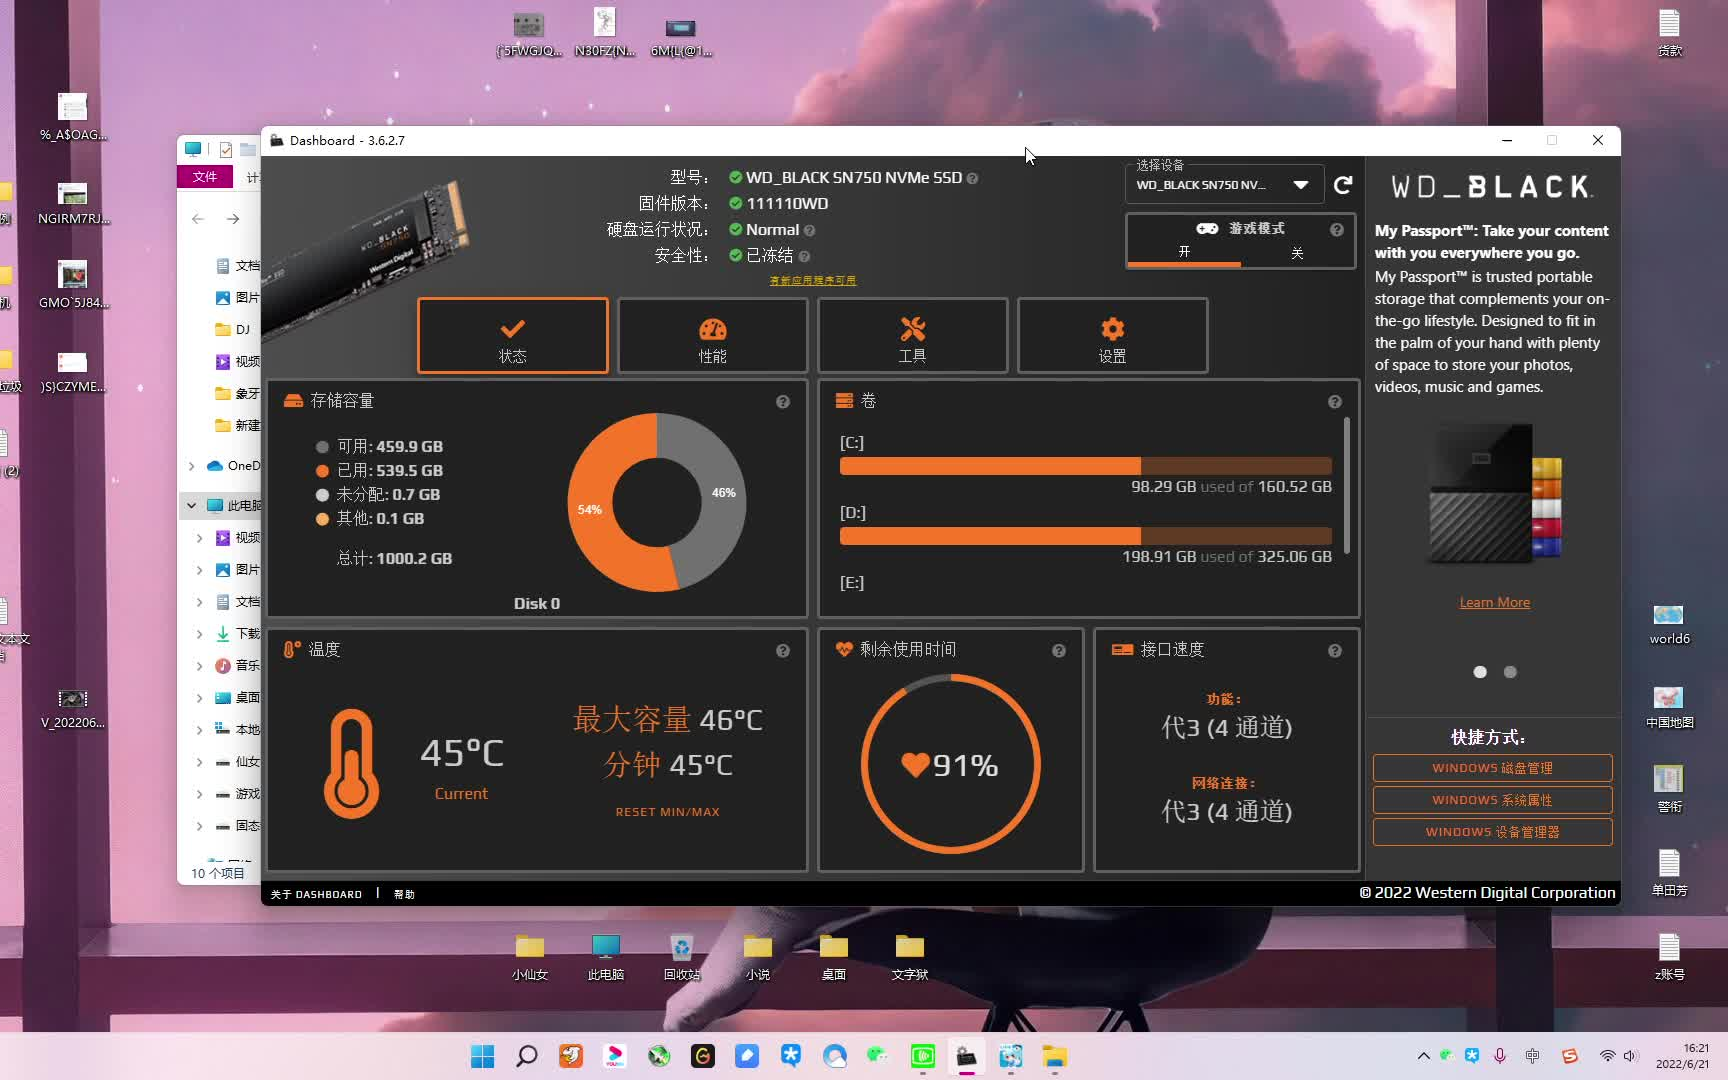Show help next to model name
This screenshot has width=1728, height=1080.
pos(972,178)
